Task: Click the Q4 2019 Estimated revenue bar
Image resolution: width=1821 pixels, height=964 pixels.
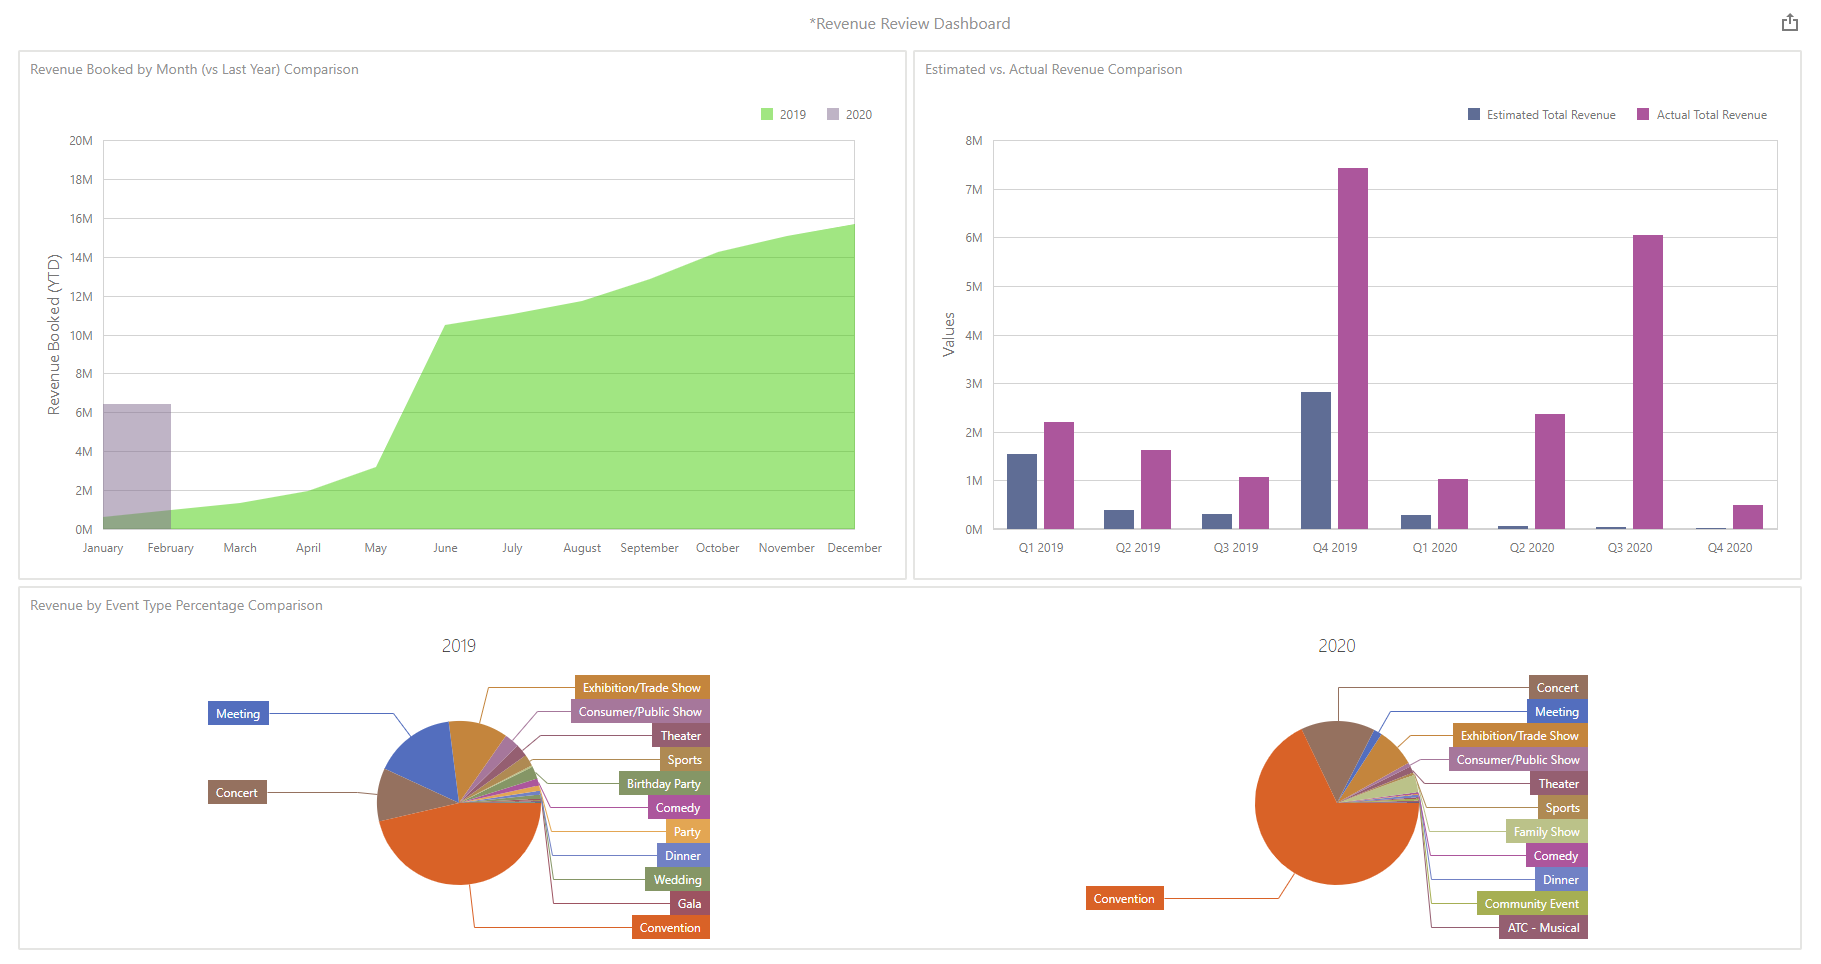Action: (1316, 460)
